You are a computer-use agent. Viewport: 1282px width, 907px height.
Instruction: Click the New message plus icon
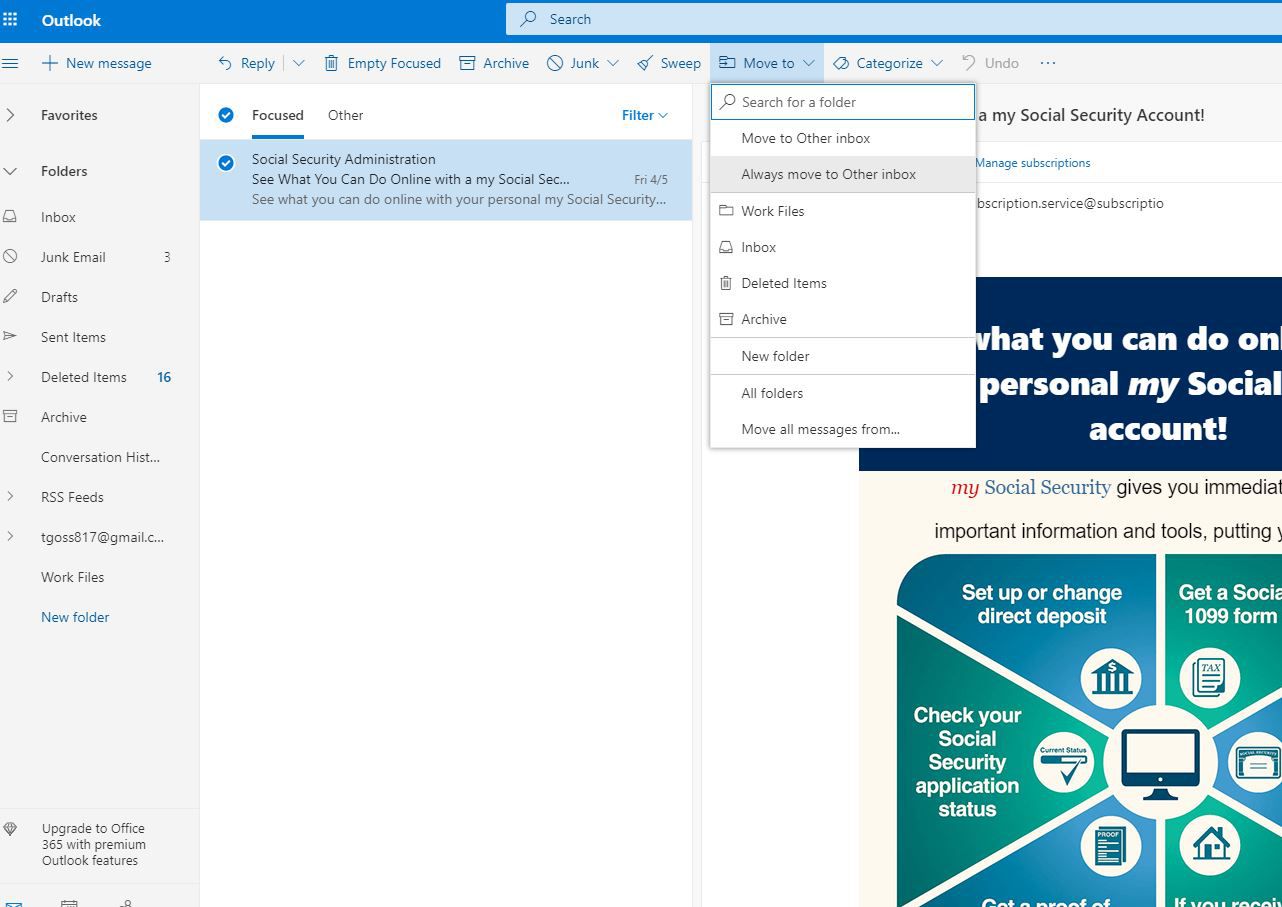tap(49, 63)
